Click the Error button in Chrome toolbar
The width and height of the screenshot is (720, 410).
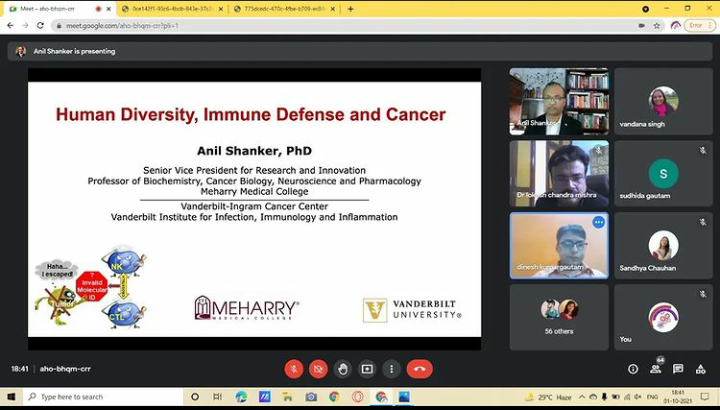(699, 25)
